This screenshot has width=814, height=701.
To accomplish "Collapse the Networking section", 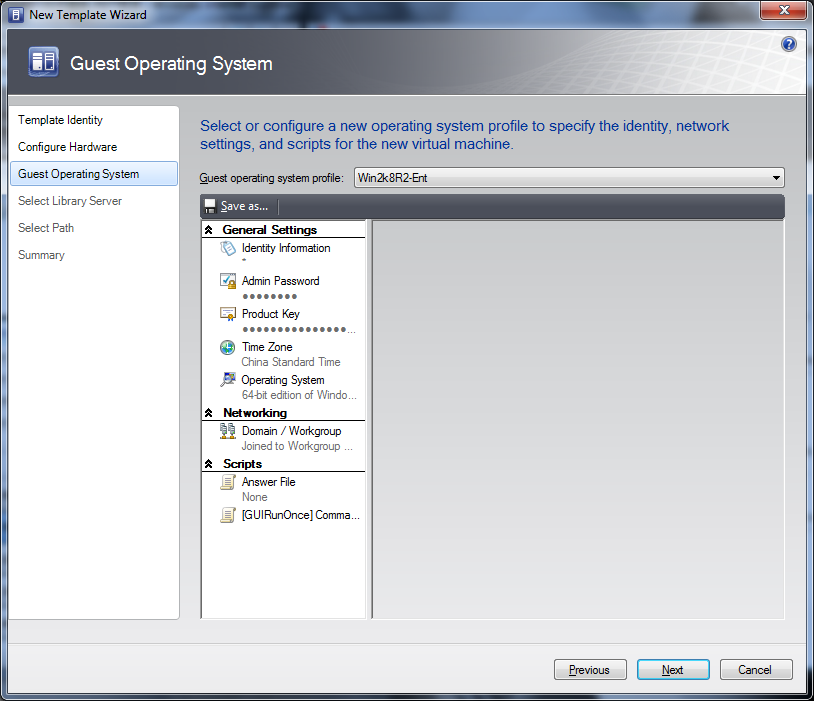I will (209, 413).
